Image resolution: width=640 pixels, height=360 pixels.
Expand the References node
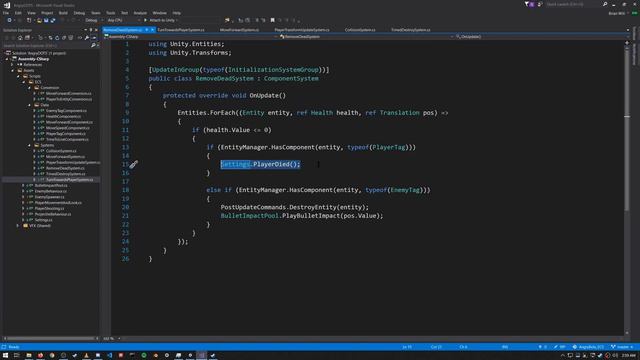pyautogui.click(x=12, y=64)
